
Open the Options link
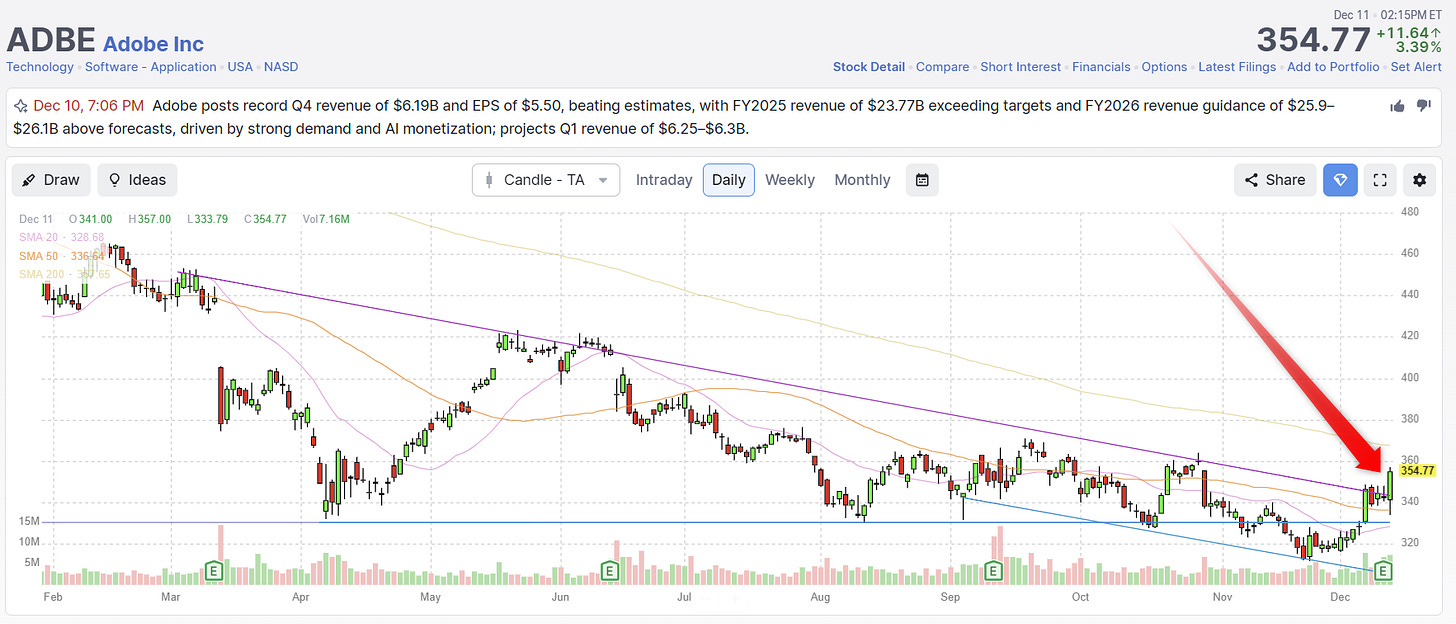click(1164, 67)
